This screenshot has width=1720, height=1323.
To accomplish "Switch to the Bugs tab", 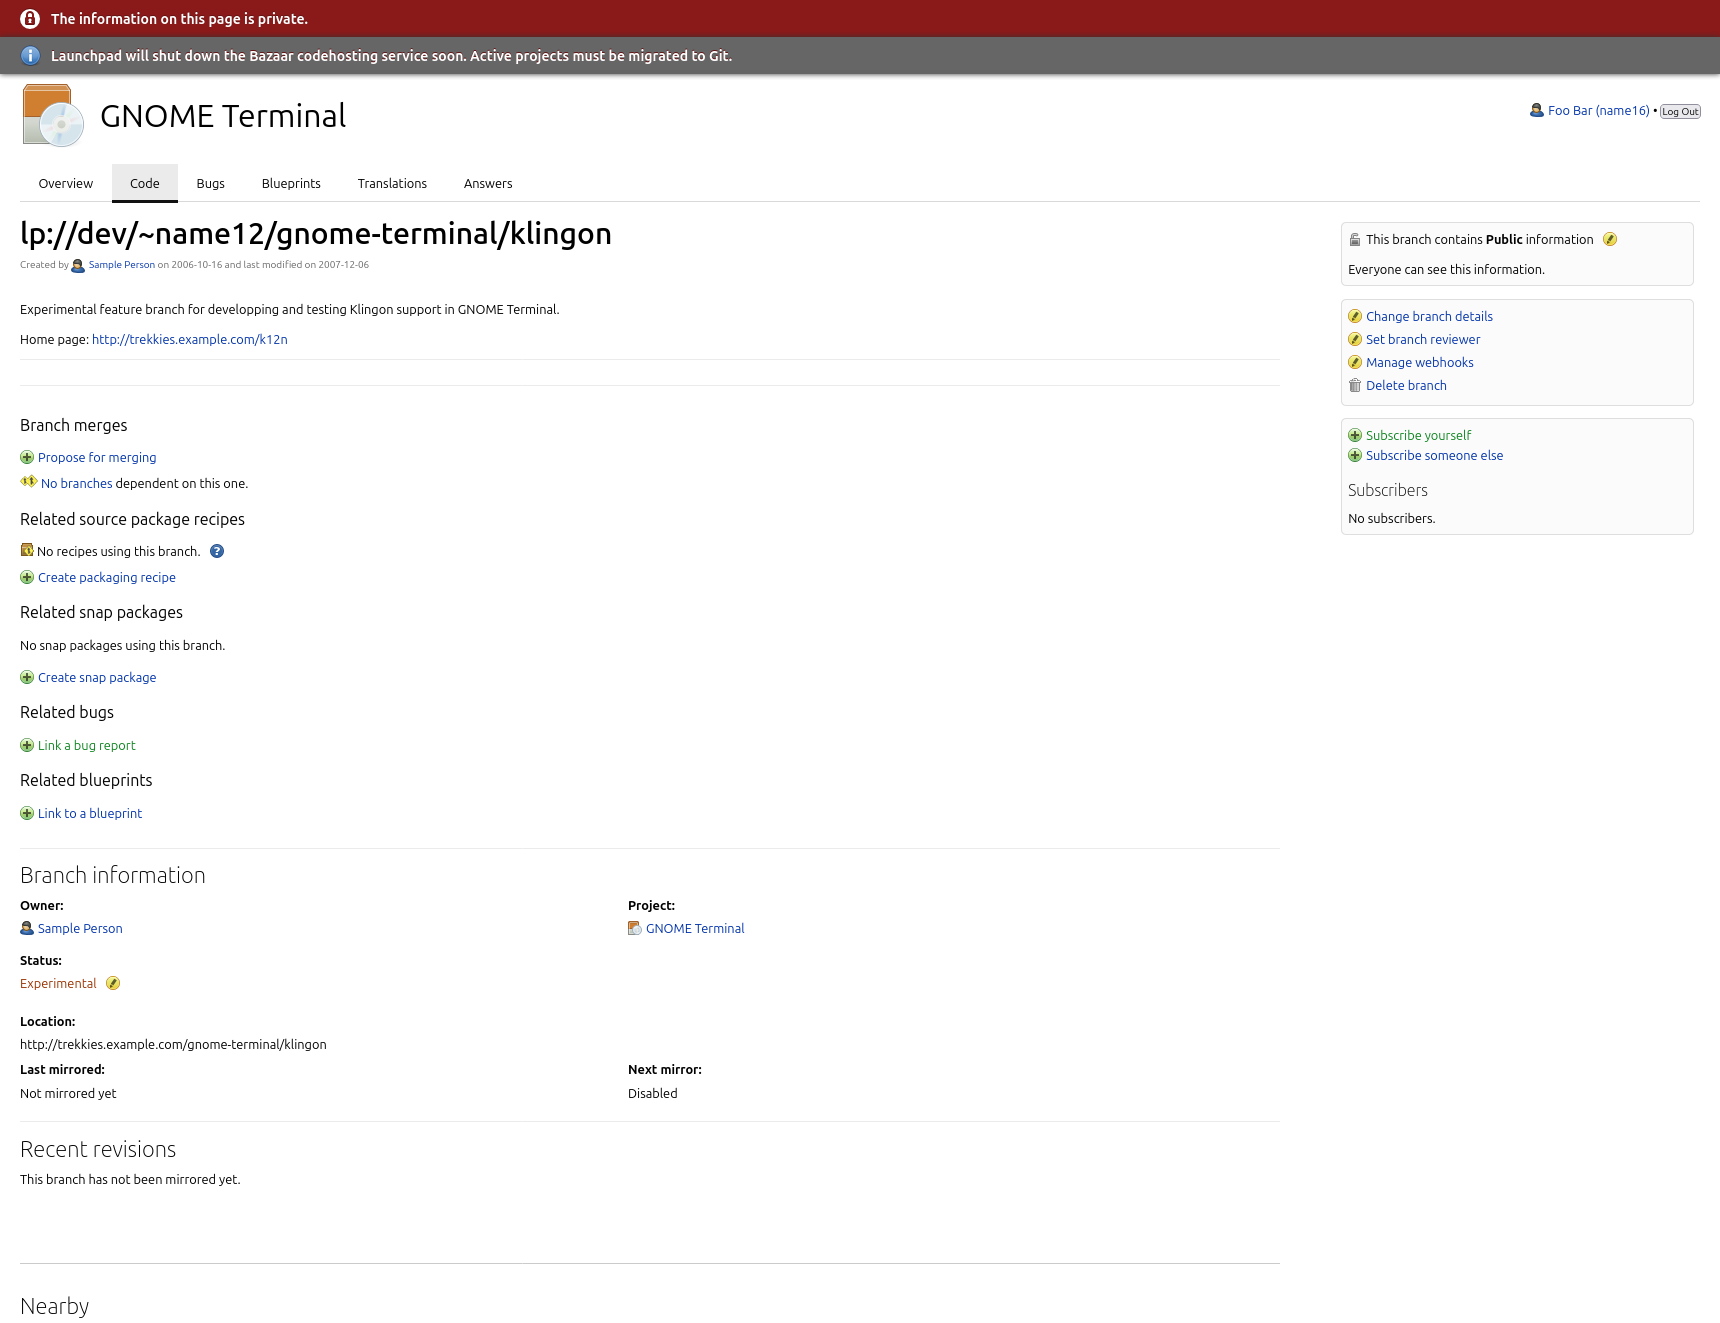I will (210, 184).
